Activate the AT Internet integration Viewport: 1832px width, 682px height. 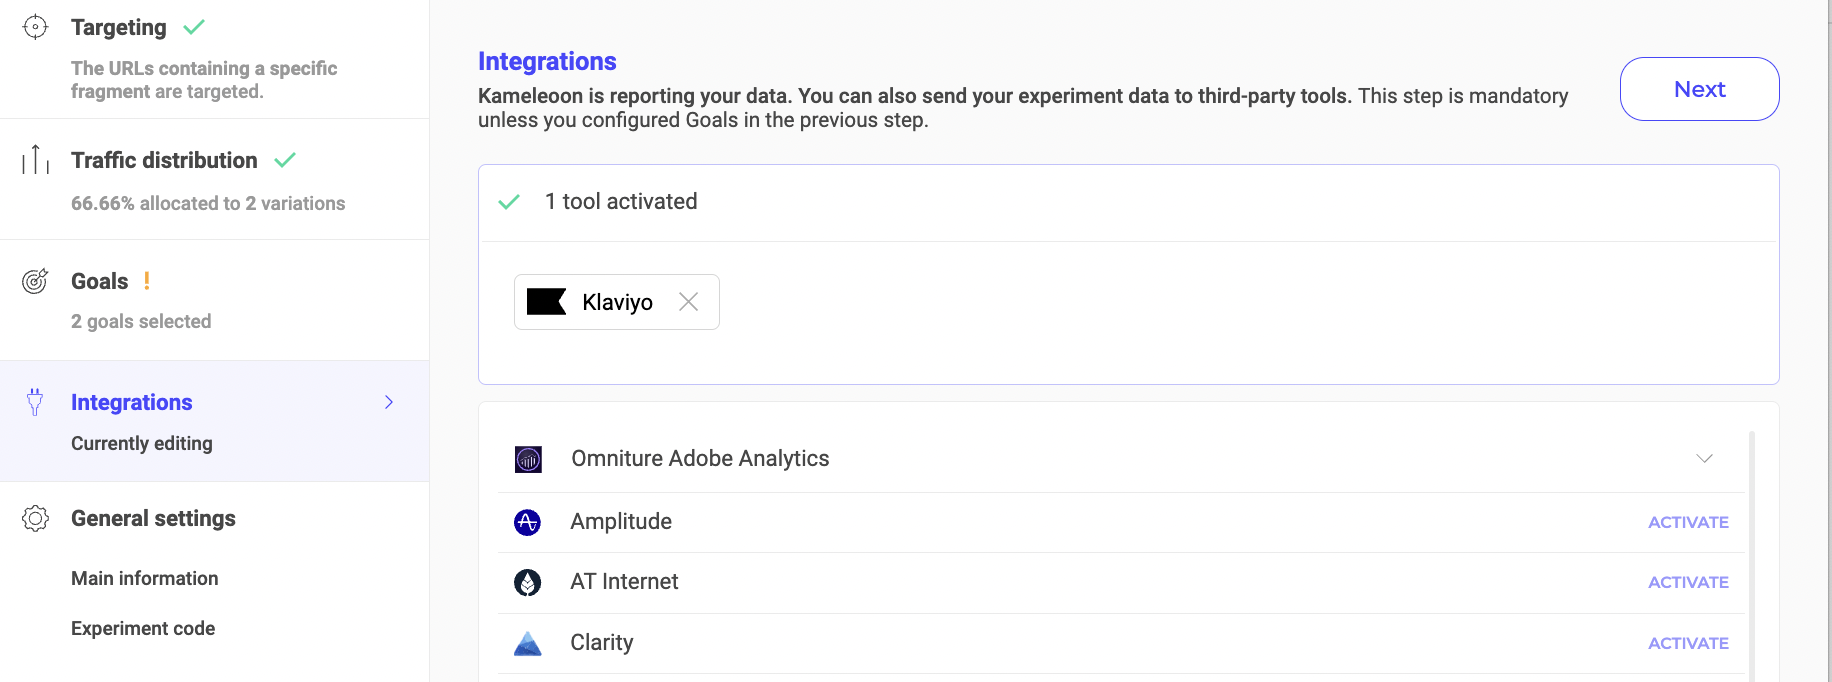1688,582
